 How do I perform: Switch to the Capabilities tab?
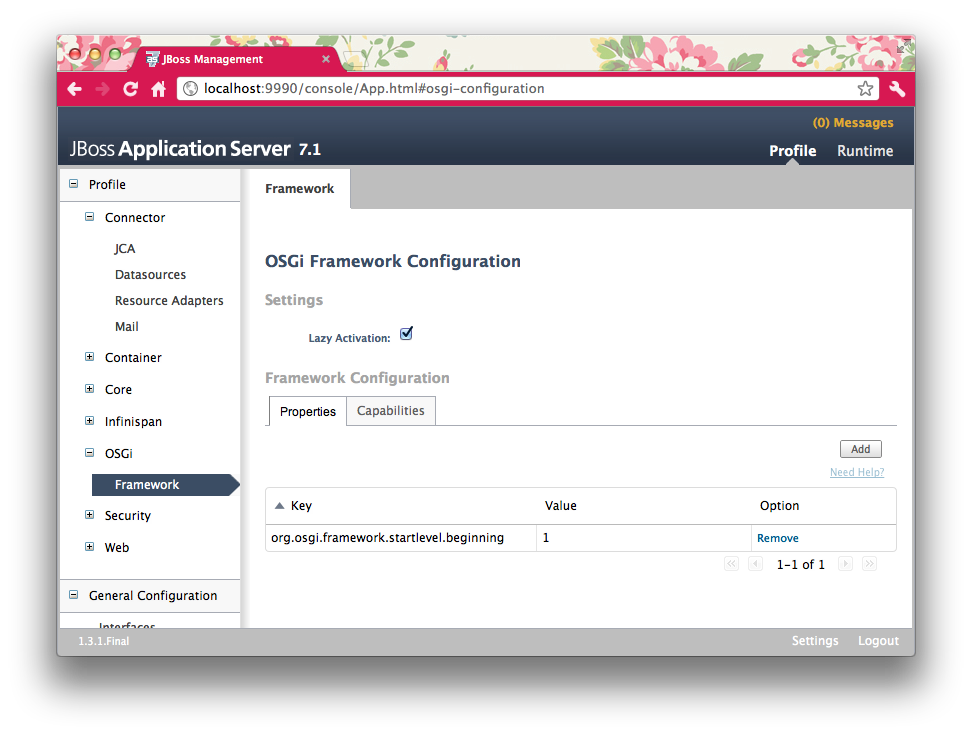pyautogui.click(x=391, y=411)
